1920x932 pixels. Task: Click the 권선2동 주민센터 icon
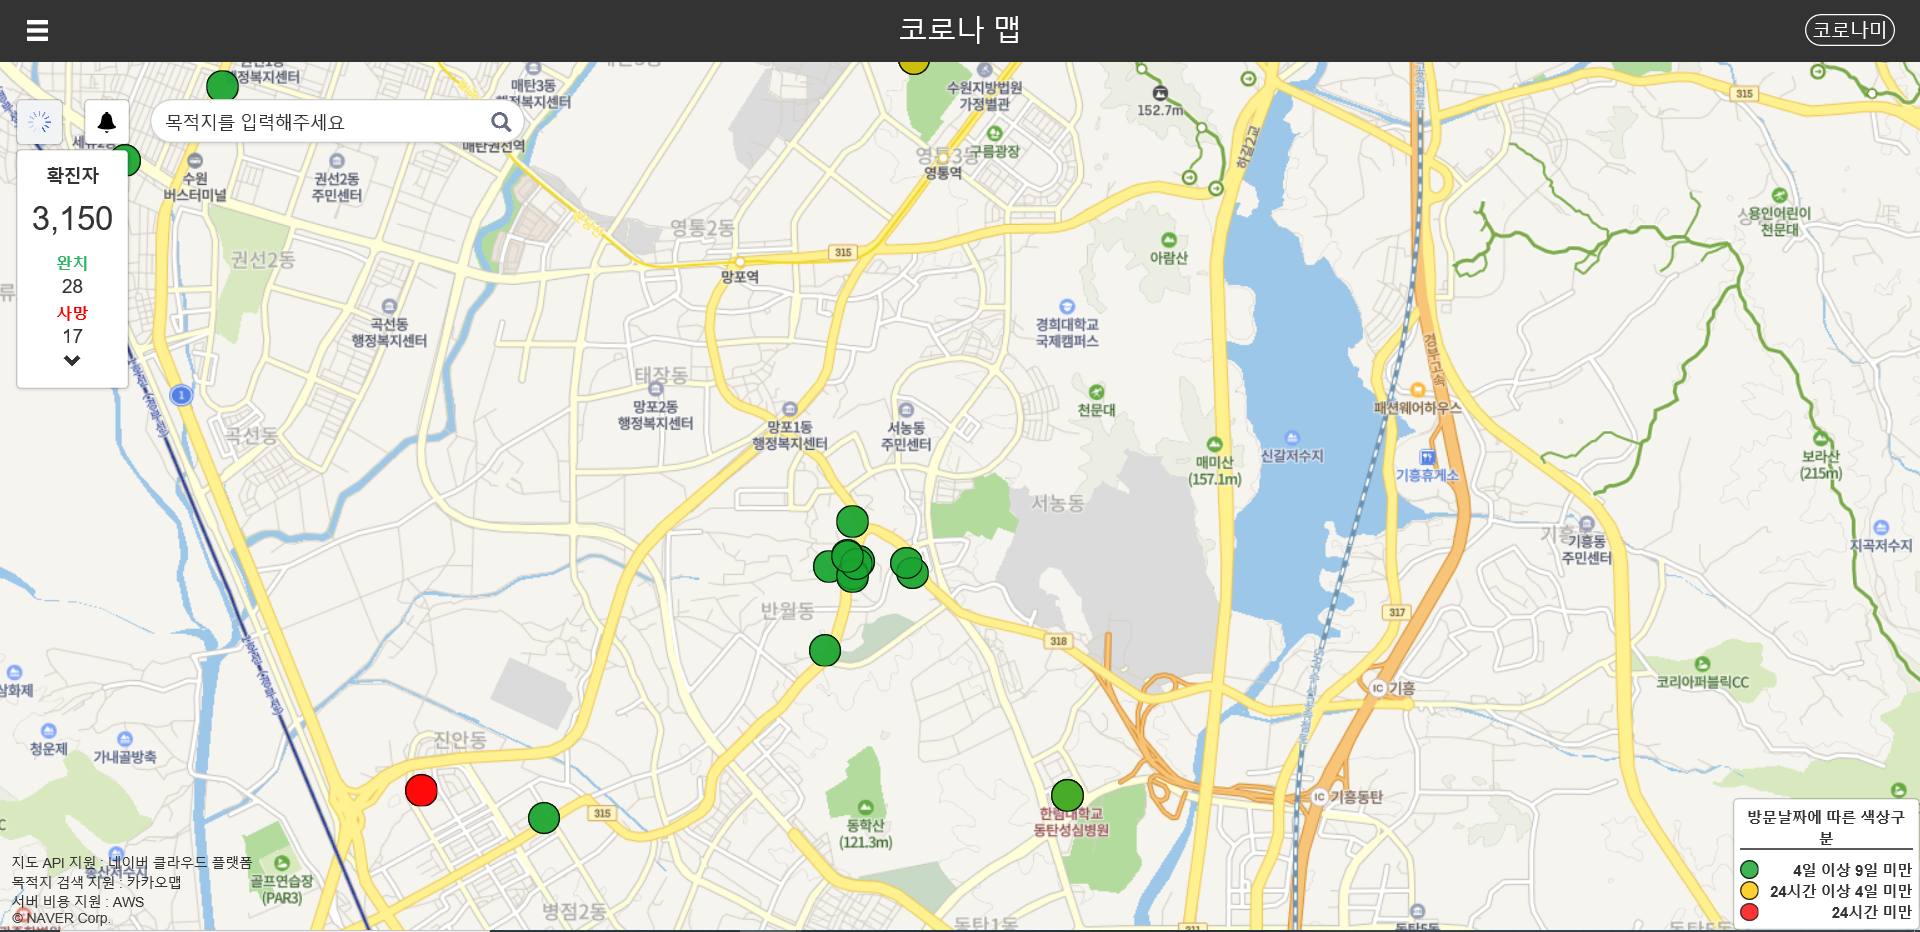337,161
